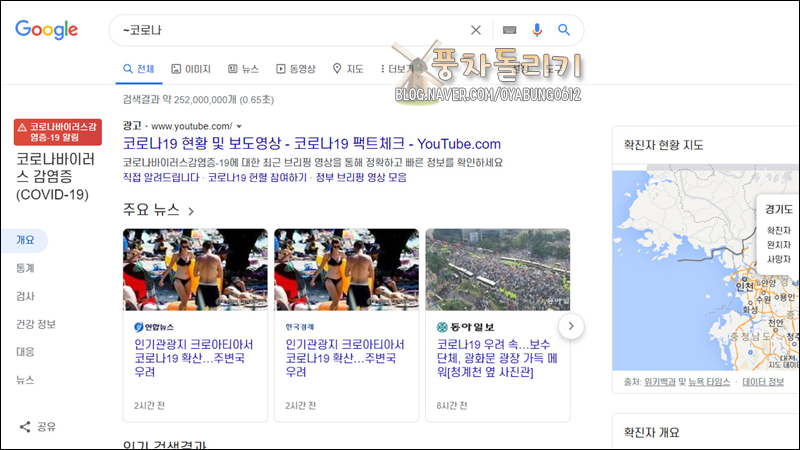Select 건강 정보 in the sidebar
Viewport: 800px width, 450px height.
tap(36, 324)
